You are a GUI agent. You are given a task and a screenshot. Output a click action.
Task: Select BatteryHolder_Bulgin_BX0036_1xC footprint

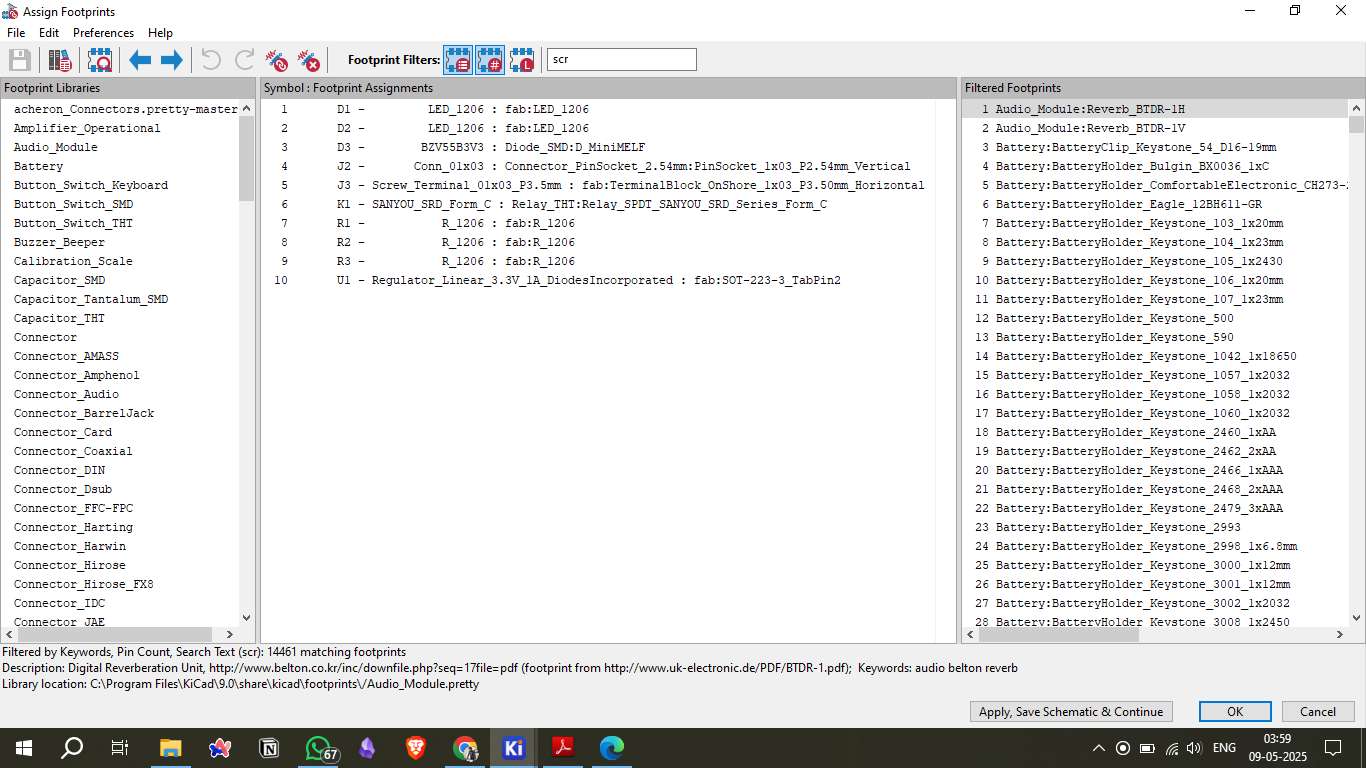[1132, 166]
